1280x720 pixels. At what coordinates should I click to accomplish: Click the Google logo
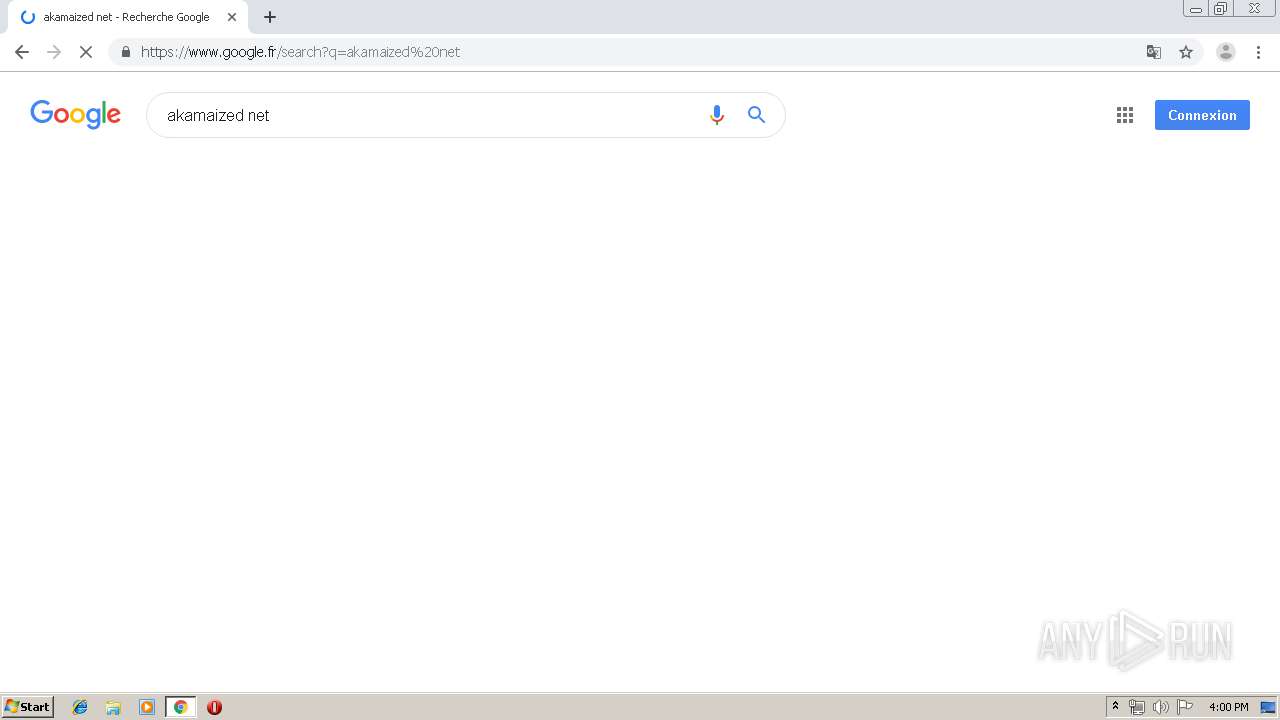75,115
